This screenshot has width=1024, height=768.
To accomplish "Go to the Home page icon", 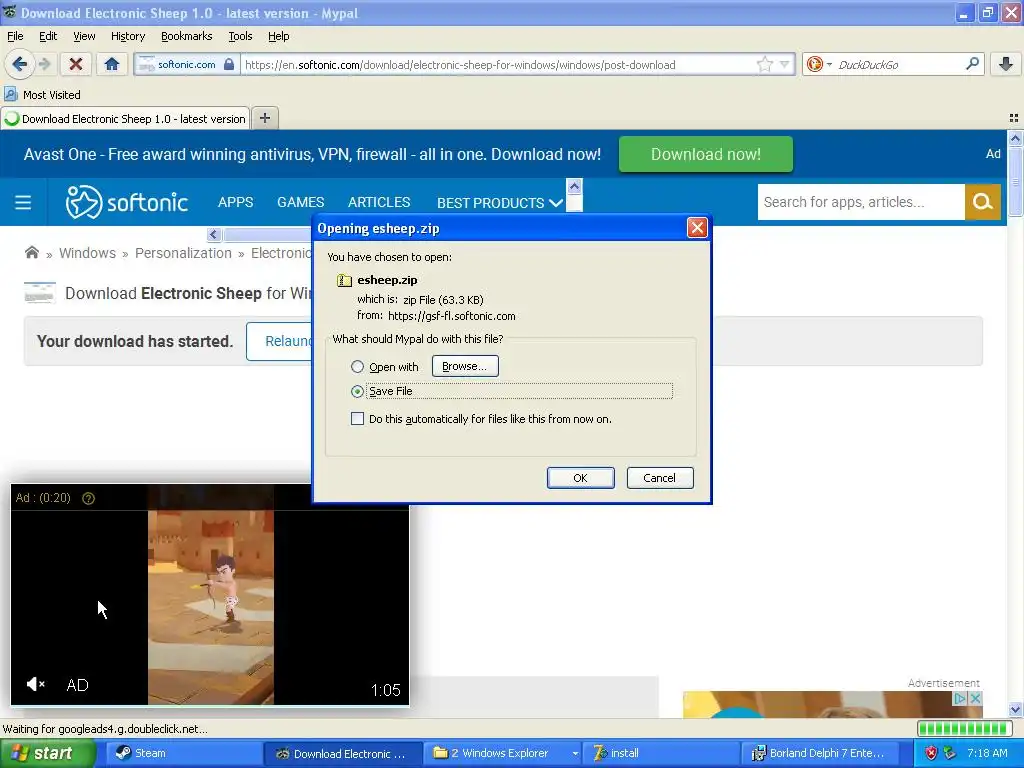I will (112, 64).
